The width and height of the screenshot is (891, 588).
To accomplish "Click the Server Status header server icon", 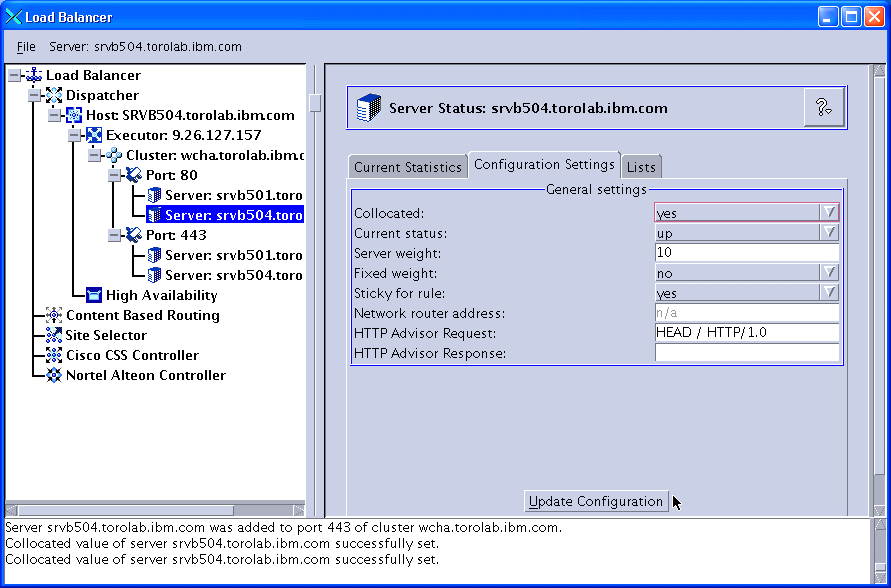I will [368, 108].
